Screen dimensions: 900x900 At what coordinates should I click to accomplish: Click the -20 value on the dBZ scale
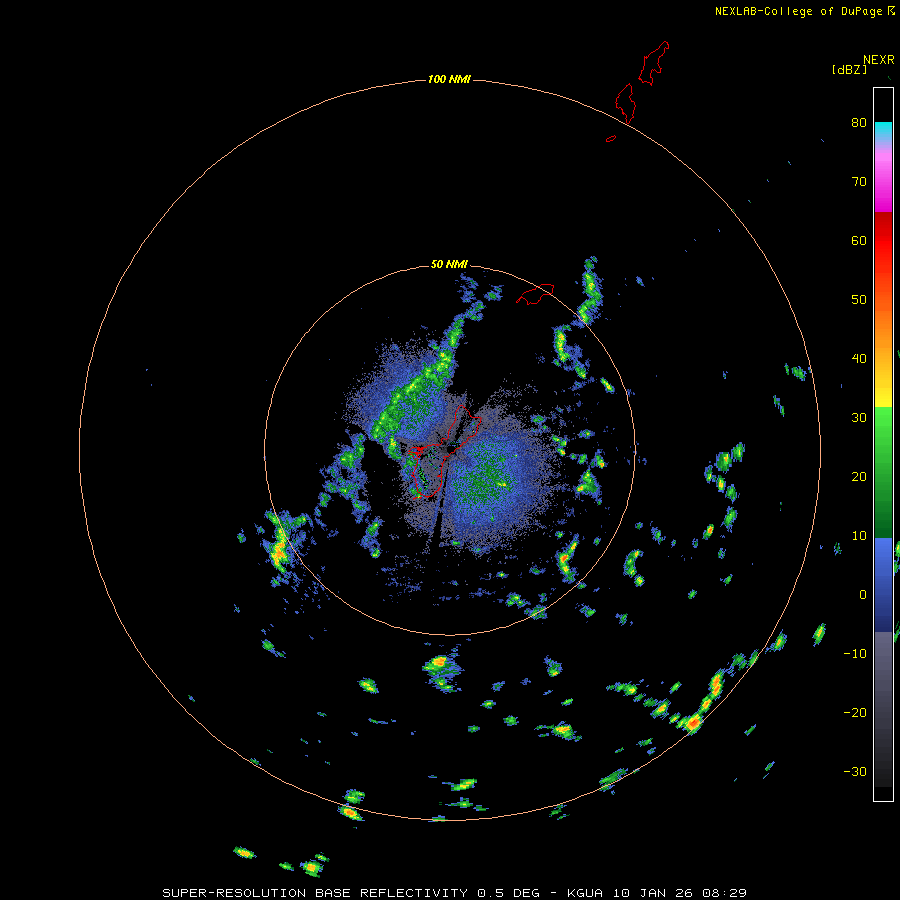[x=855, y=712]
